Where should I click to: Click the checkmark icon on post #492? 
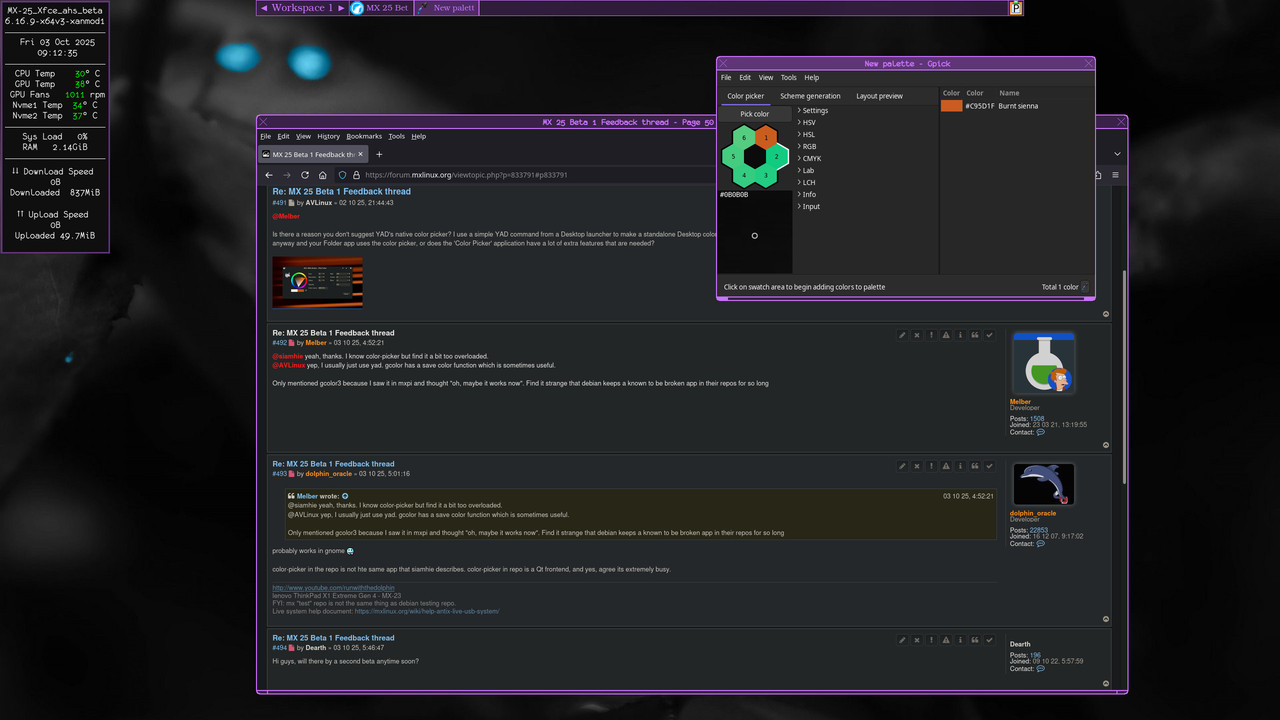pos(990,335)
